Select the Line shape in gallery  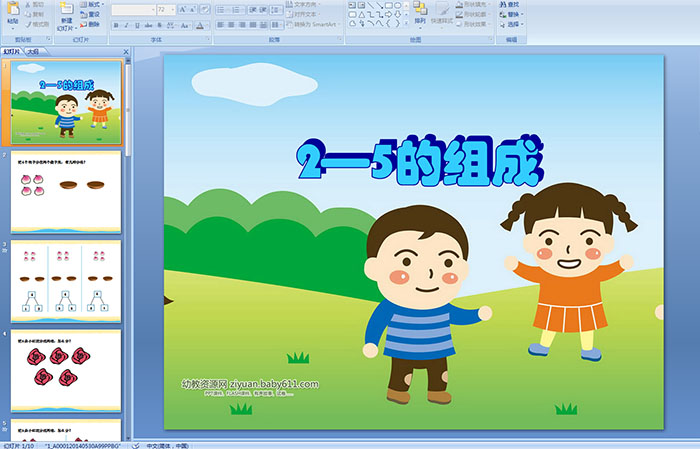pyautogui.click(x=371, y=5)
